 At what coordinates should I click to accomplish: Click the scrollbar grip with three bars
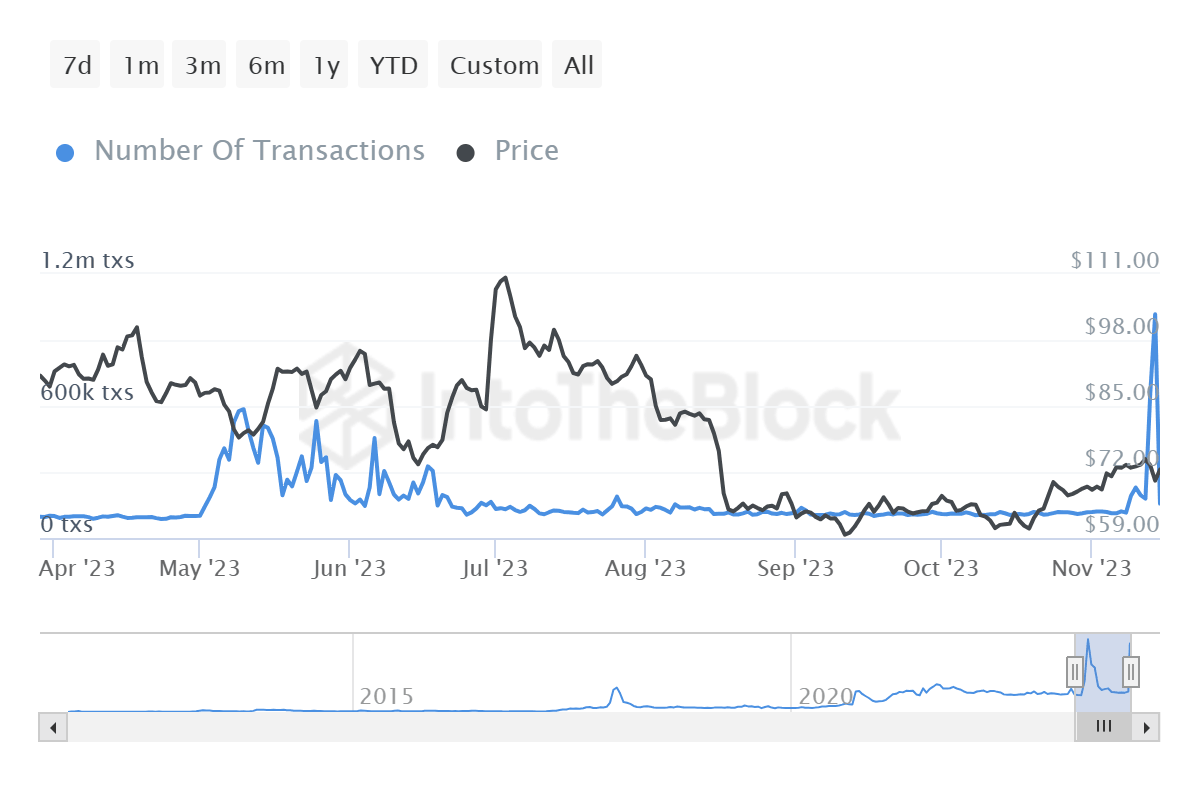1103,727
